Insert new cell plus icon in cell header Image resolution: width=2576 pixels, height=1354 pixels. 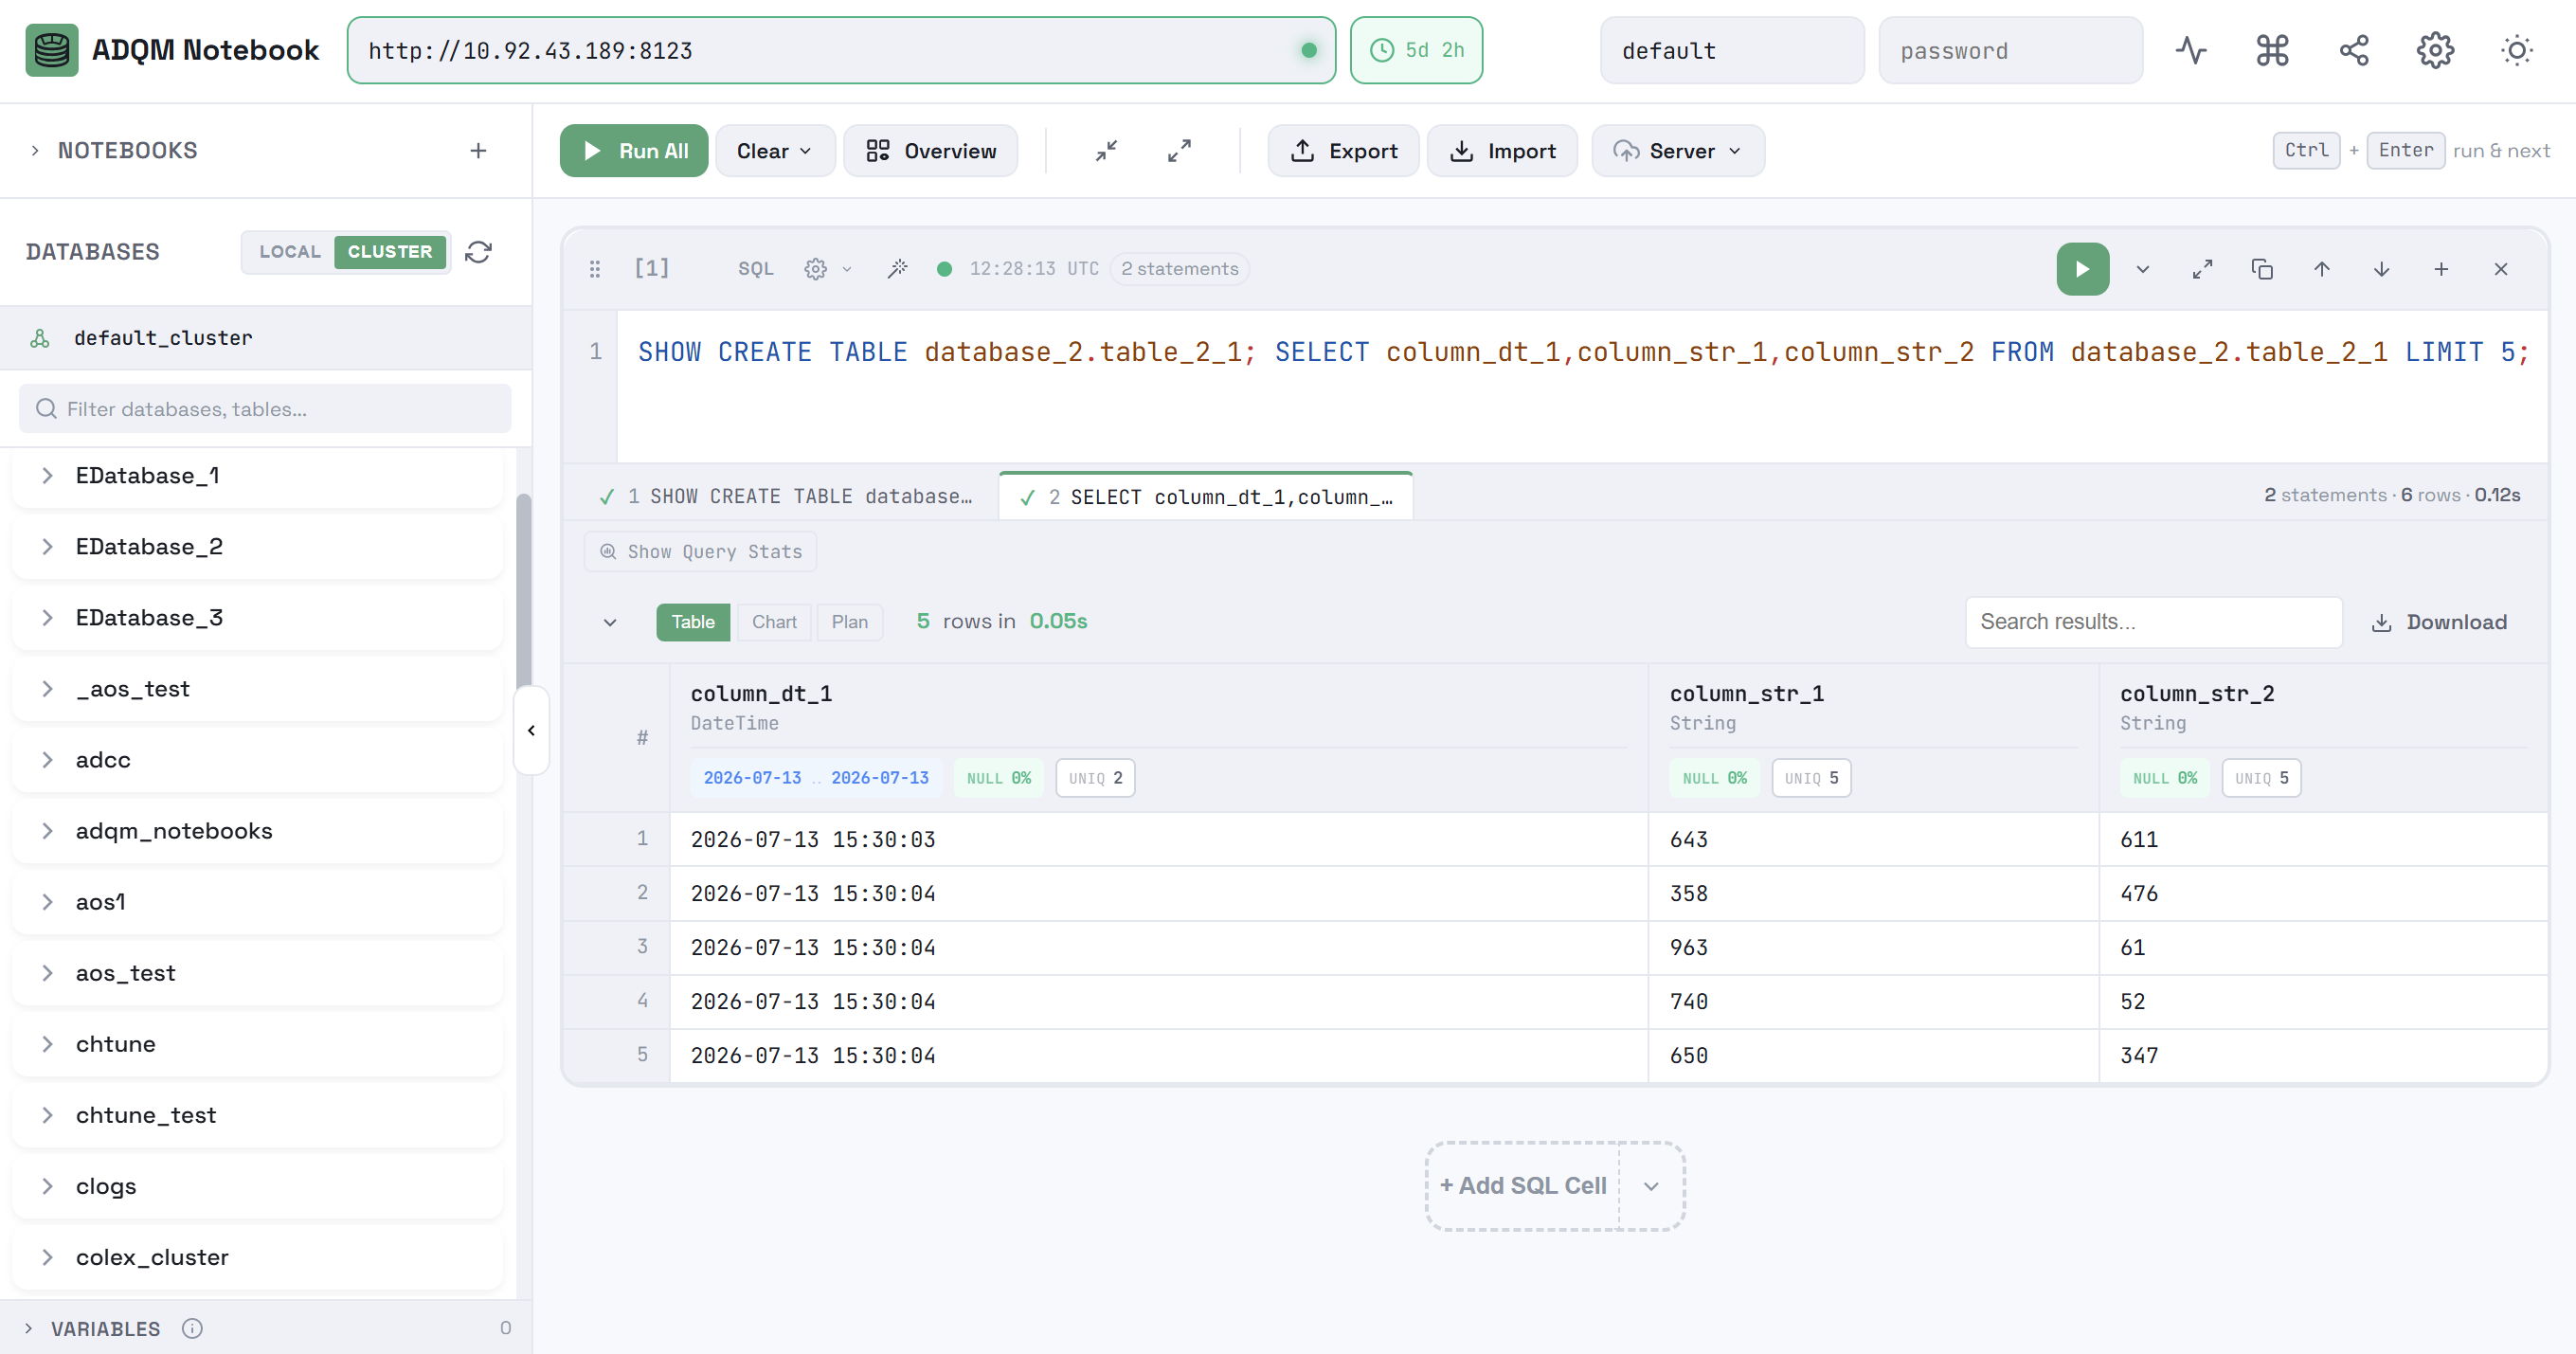pos(2441,269)
